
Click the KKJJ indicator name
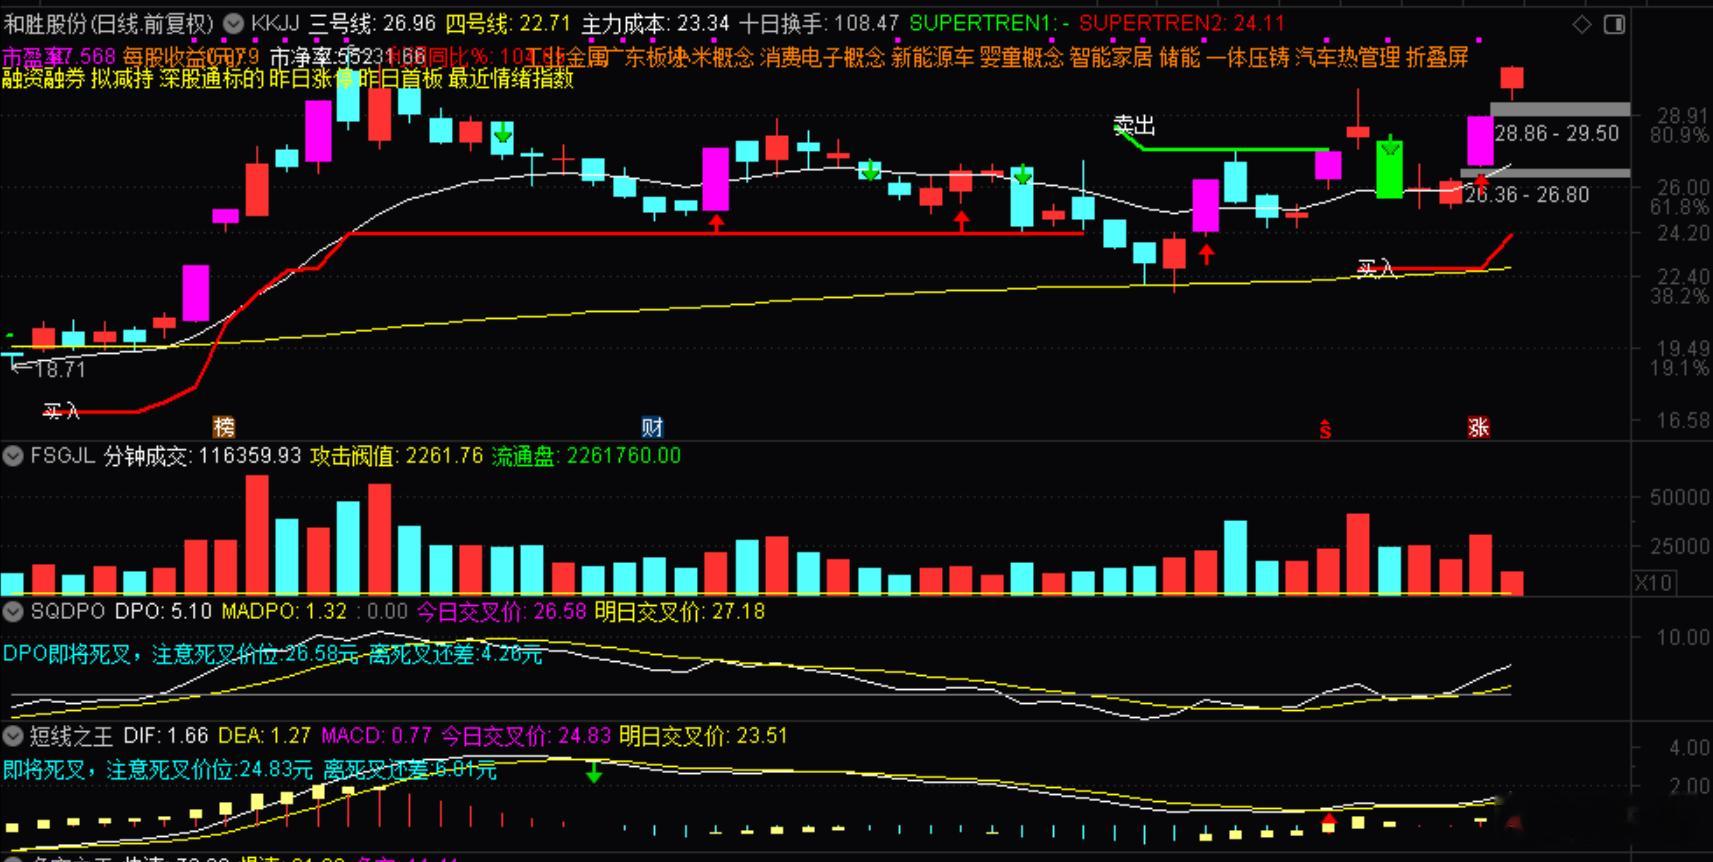pos(275,23)
